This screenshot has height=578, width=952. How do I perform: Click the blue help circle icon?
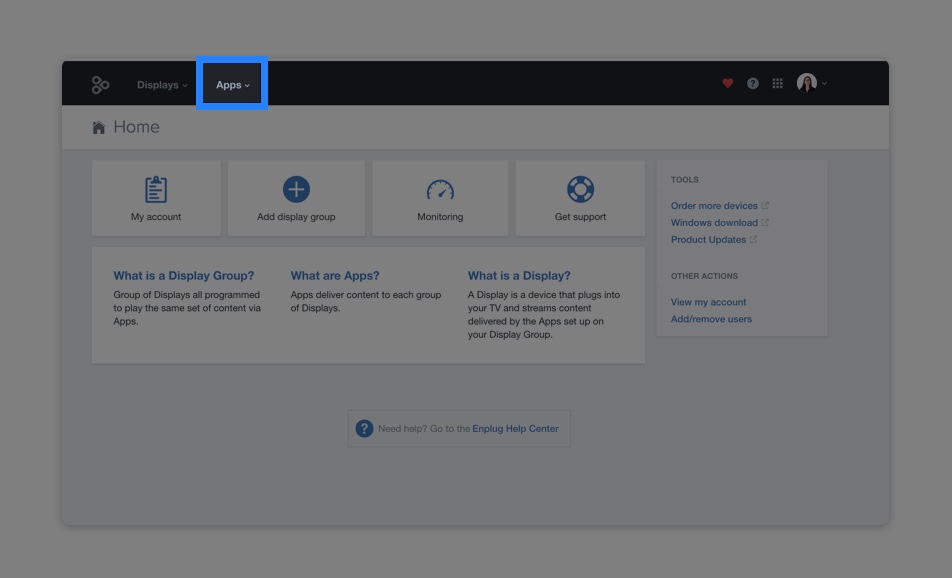pos(364,429)
